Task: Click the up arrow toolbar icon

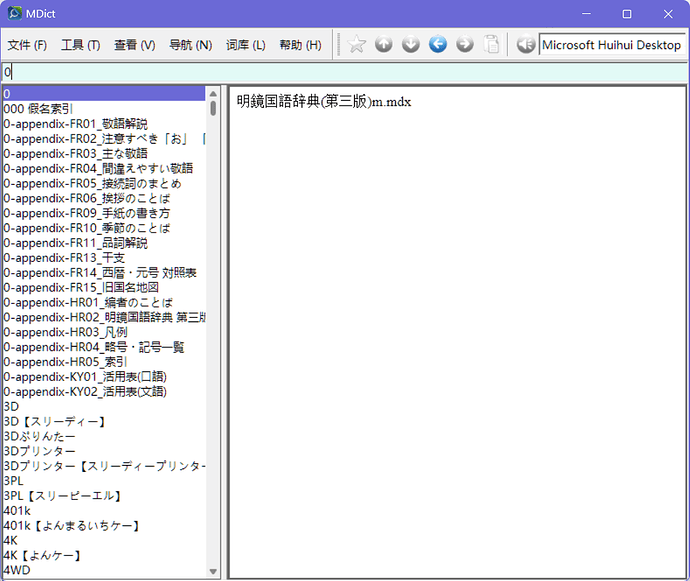Action: (384, 44)
